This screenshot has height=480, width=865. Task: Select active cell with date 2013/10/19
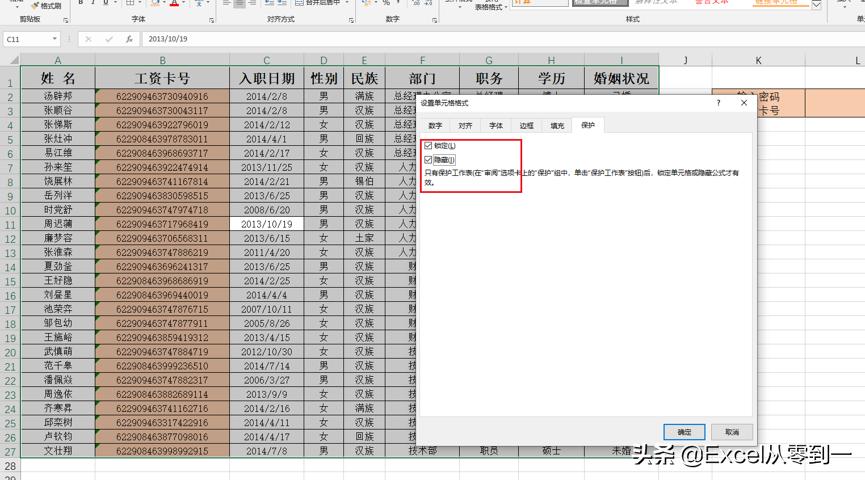pyautogui.click(x=266, y=224)
